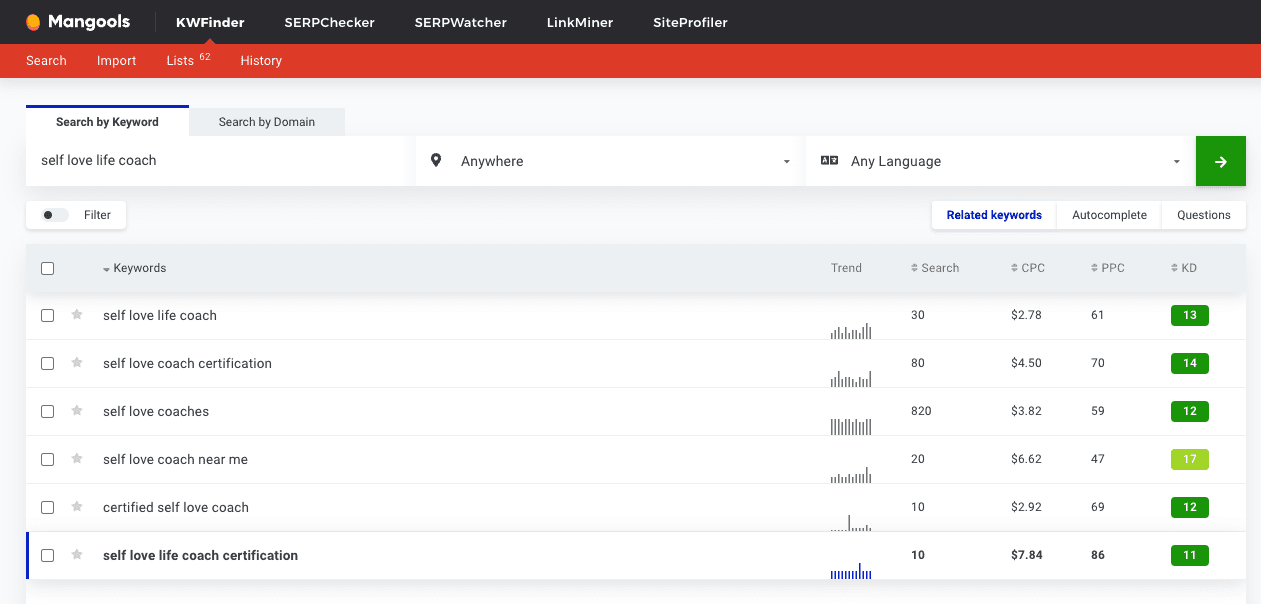The image size is (1261, 604).
Task: Click the Mangools logo
Action: coord(78,22)
